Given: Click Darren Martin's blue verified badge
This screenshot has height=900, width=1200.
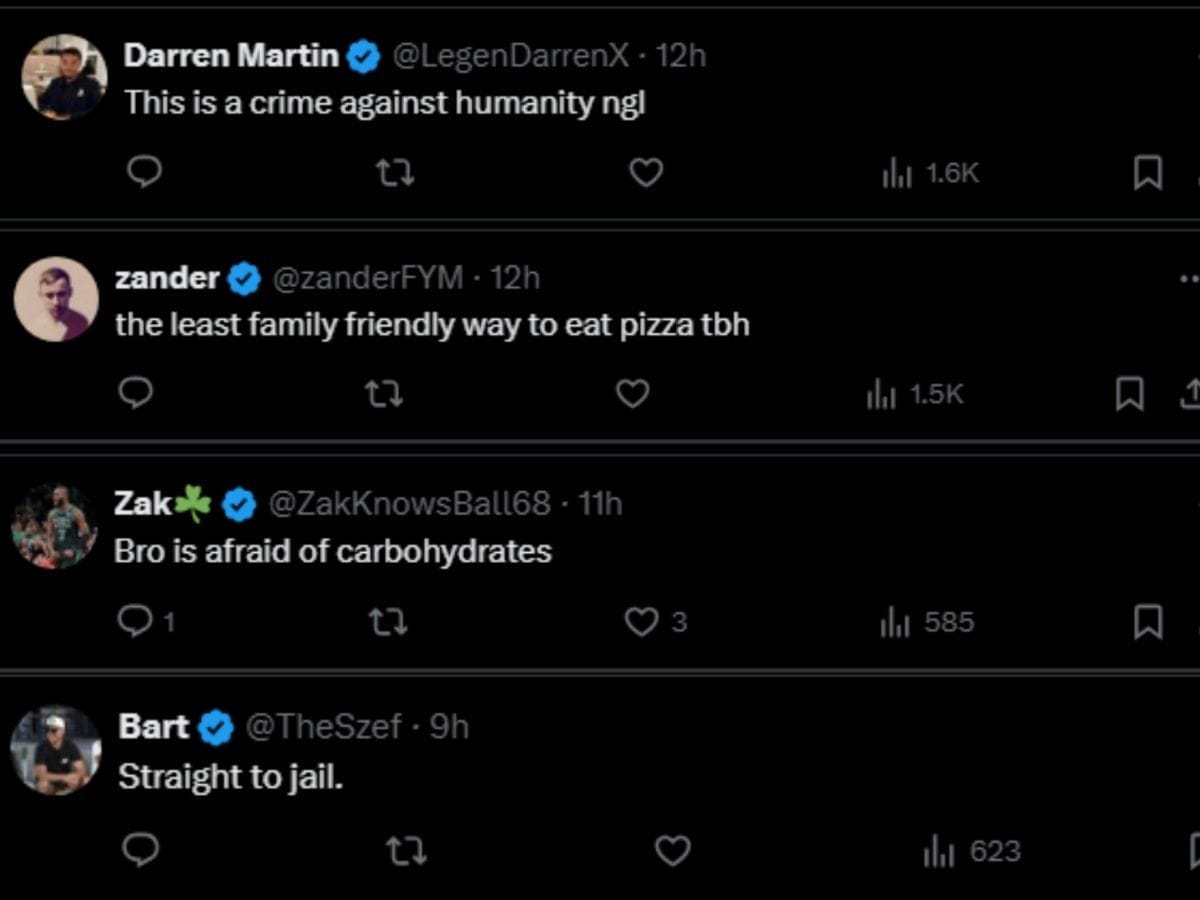Looking at the screenshot, I should coord(363,55).
